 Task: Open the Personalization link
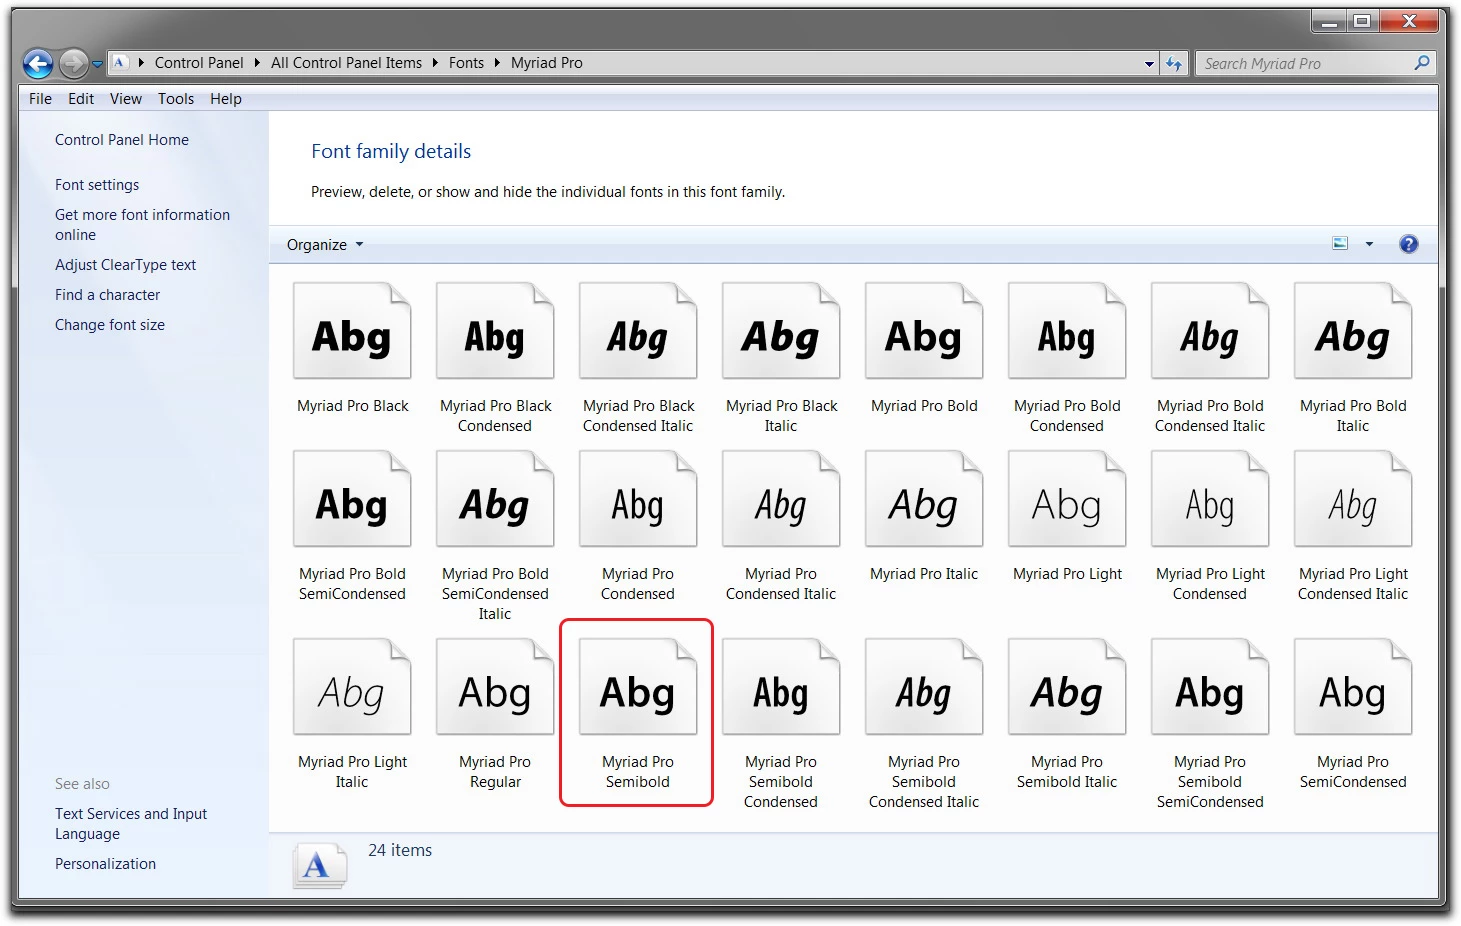[x=105, y=864]
